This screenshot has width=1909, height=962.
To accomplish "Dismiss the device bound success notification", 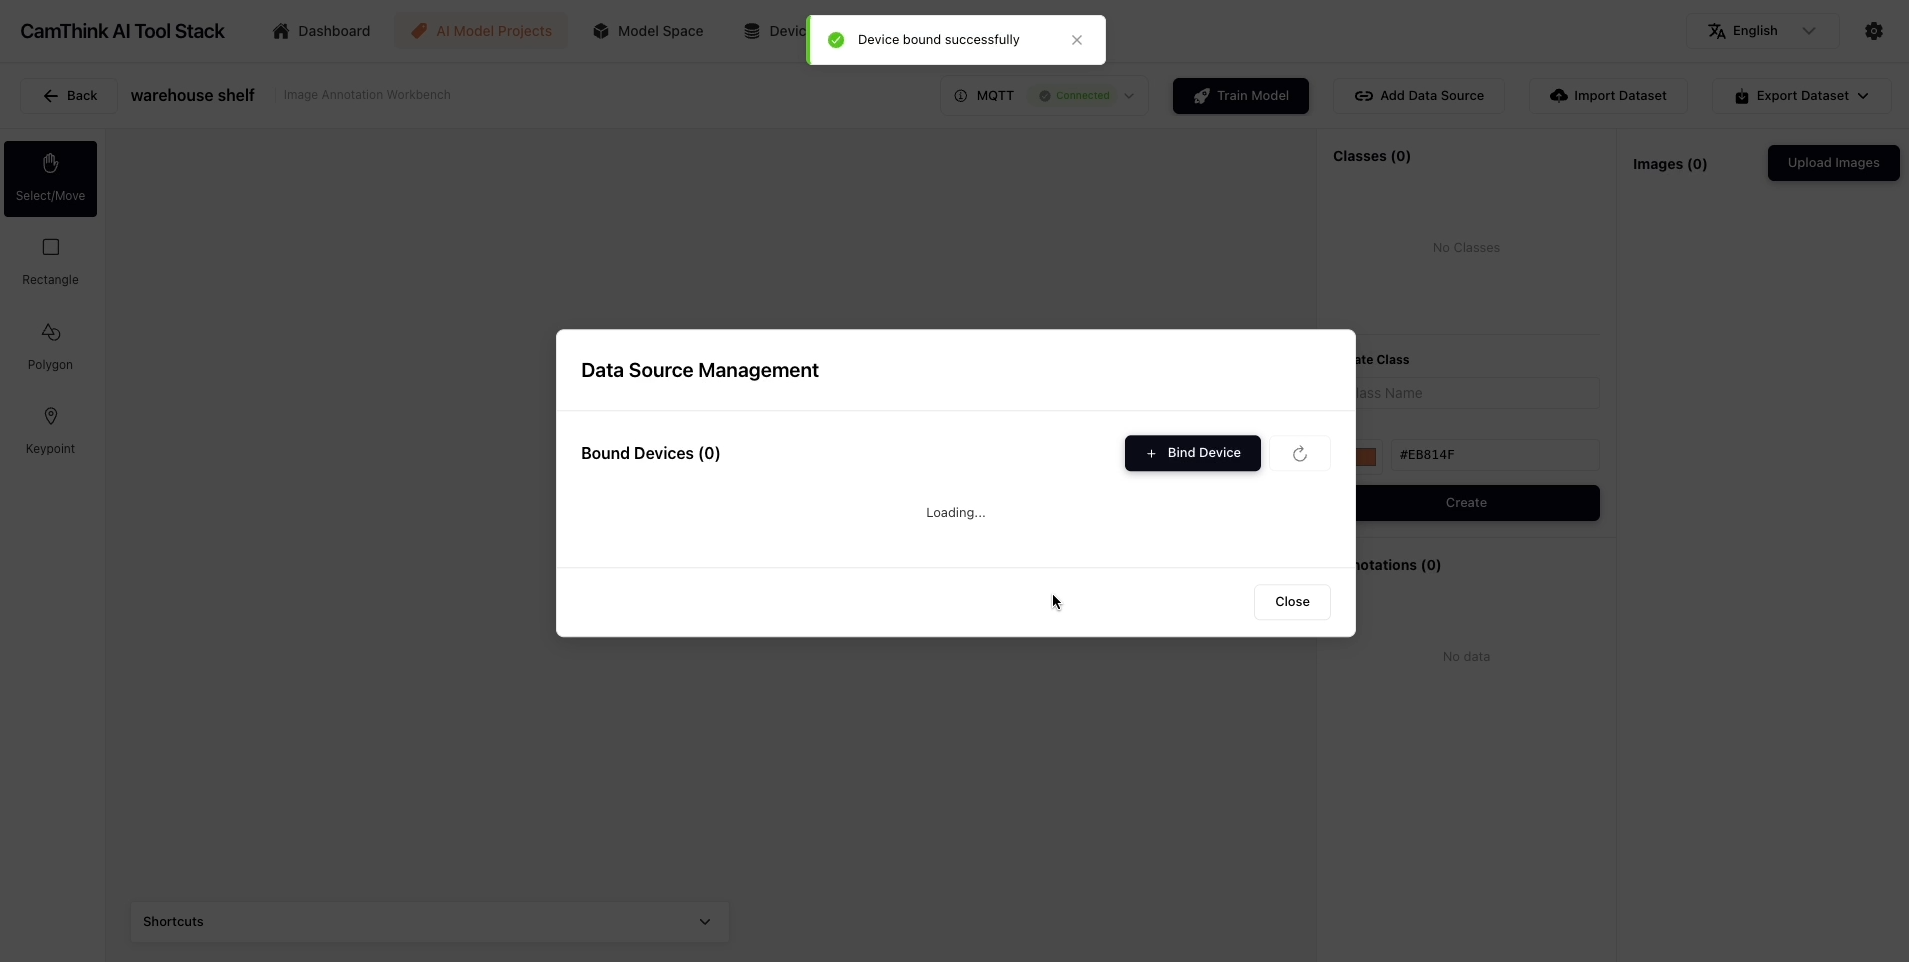I will coord(1076,40).
